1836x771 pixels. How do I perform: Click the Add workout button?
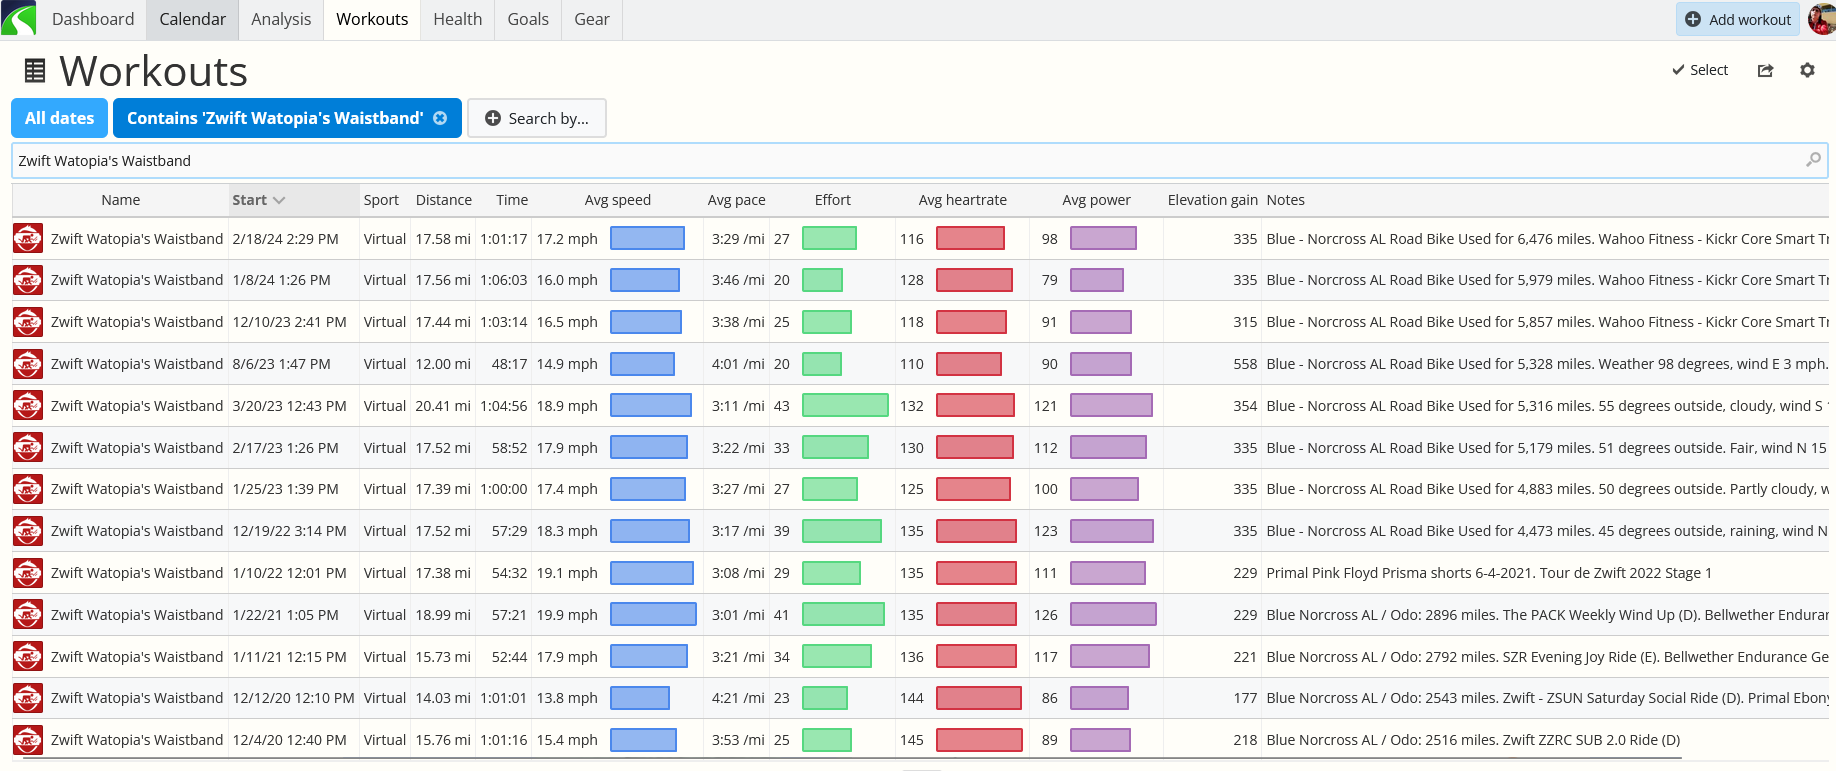point(1738,19)
